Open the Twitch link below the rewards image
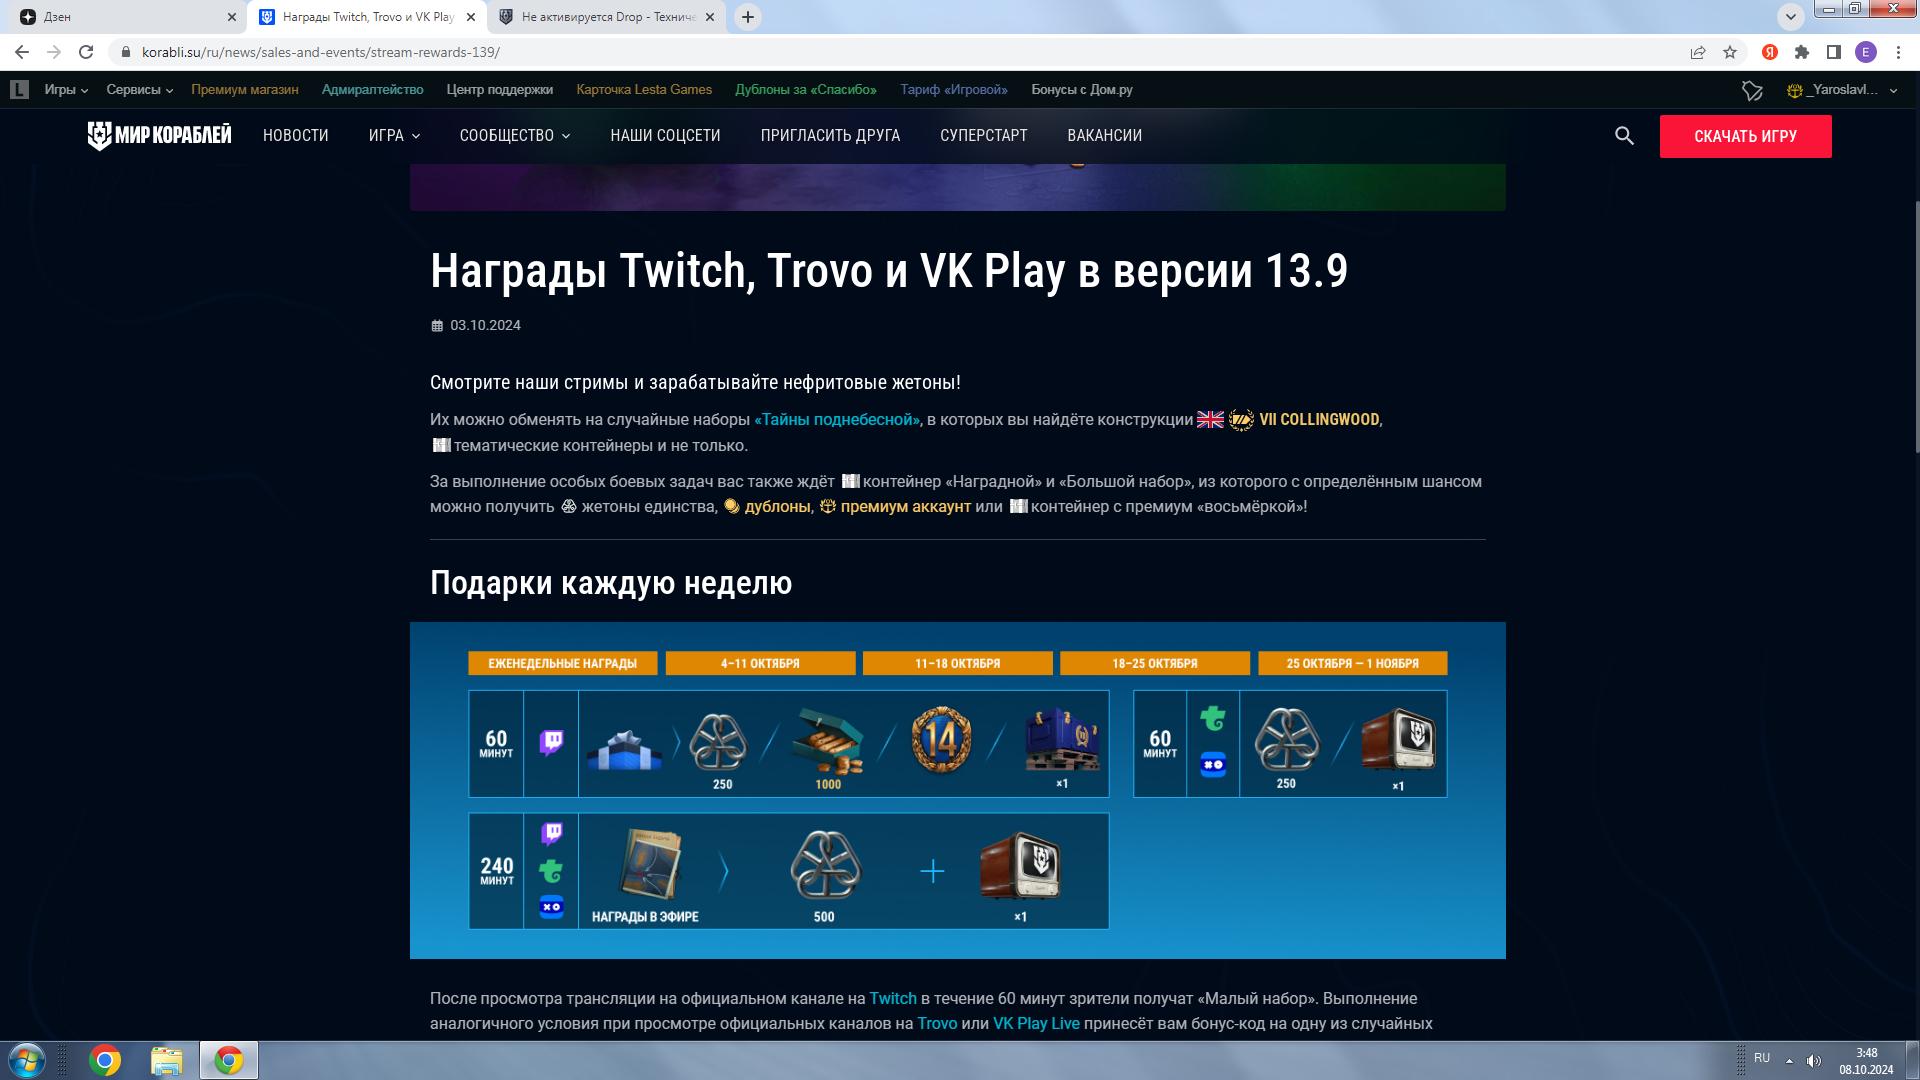The width and height of the screenshot is (1920, 1080). 893,998
